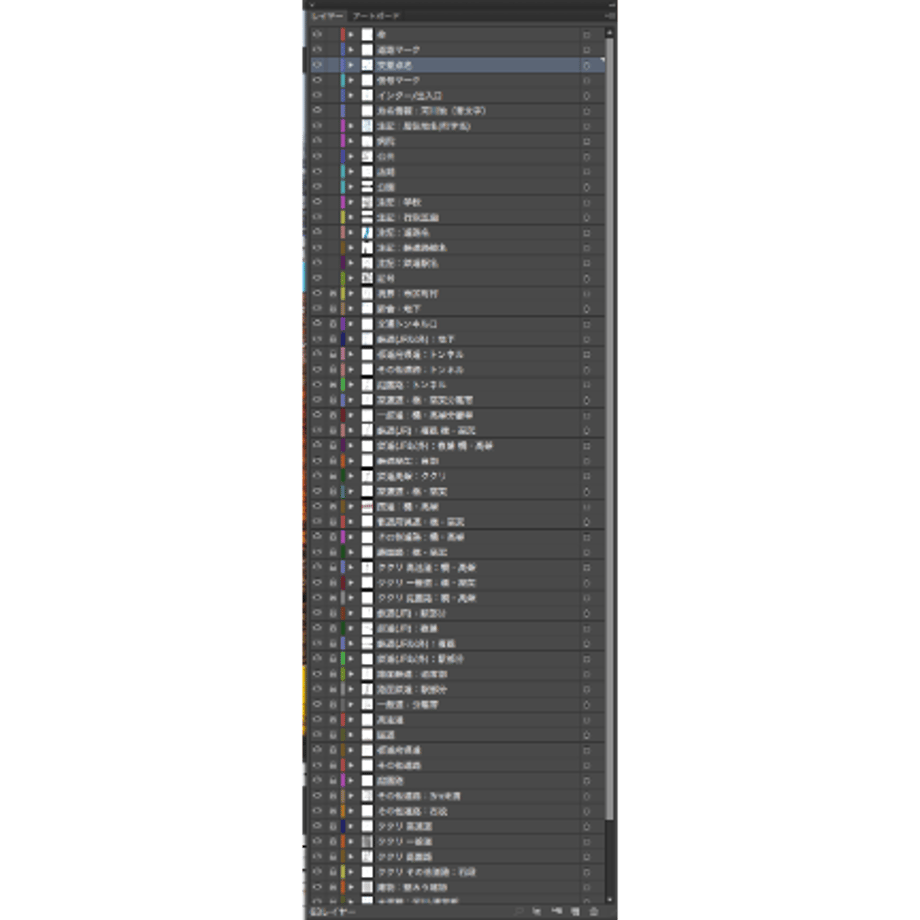The image size is (920, 920).
Task: Expand the その他道路：トンネル layer
Action: [x=351, y=370]
